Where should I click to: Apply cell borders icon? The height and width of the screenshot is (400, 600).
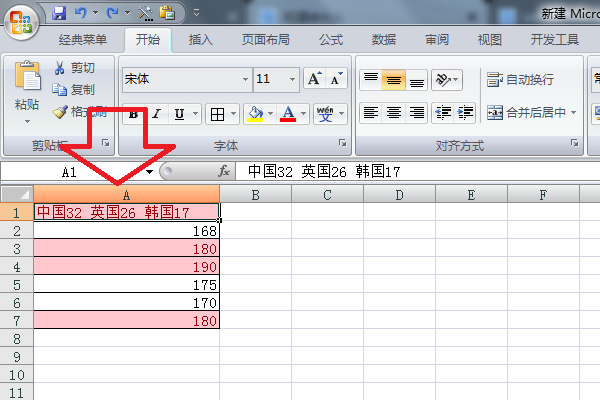pyautogui.click(x=217, y=114)
